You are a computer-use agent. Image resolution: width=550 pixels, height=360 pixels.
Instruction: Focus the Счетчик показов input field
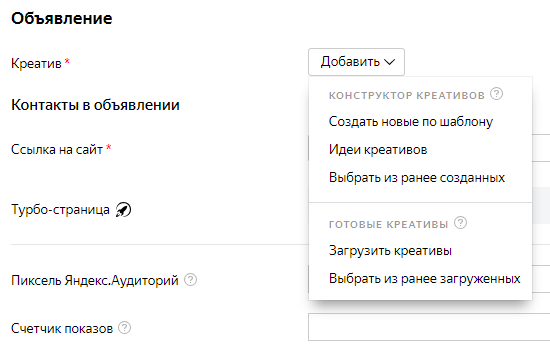point(429,327)
